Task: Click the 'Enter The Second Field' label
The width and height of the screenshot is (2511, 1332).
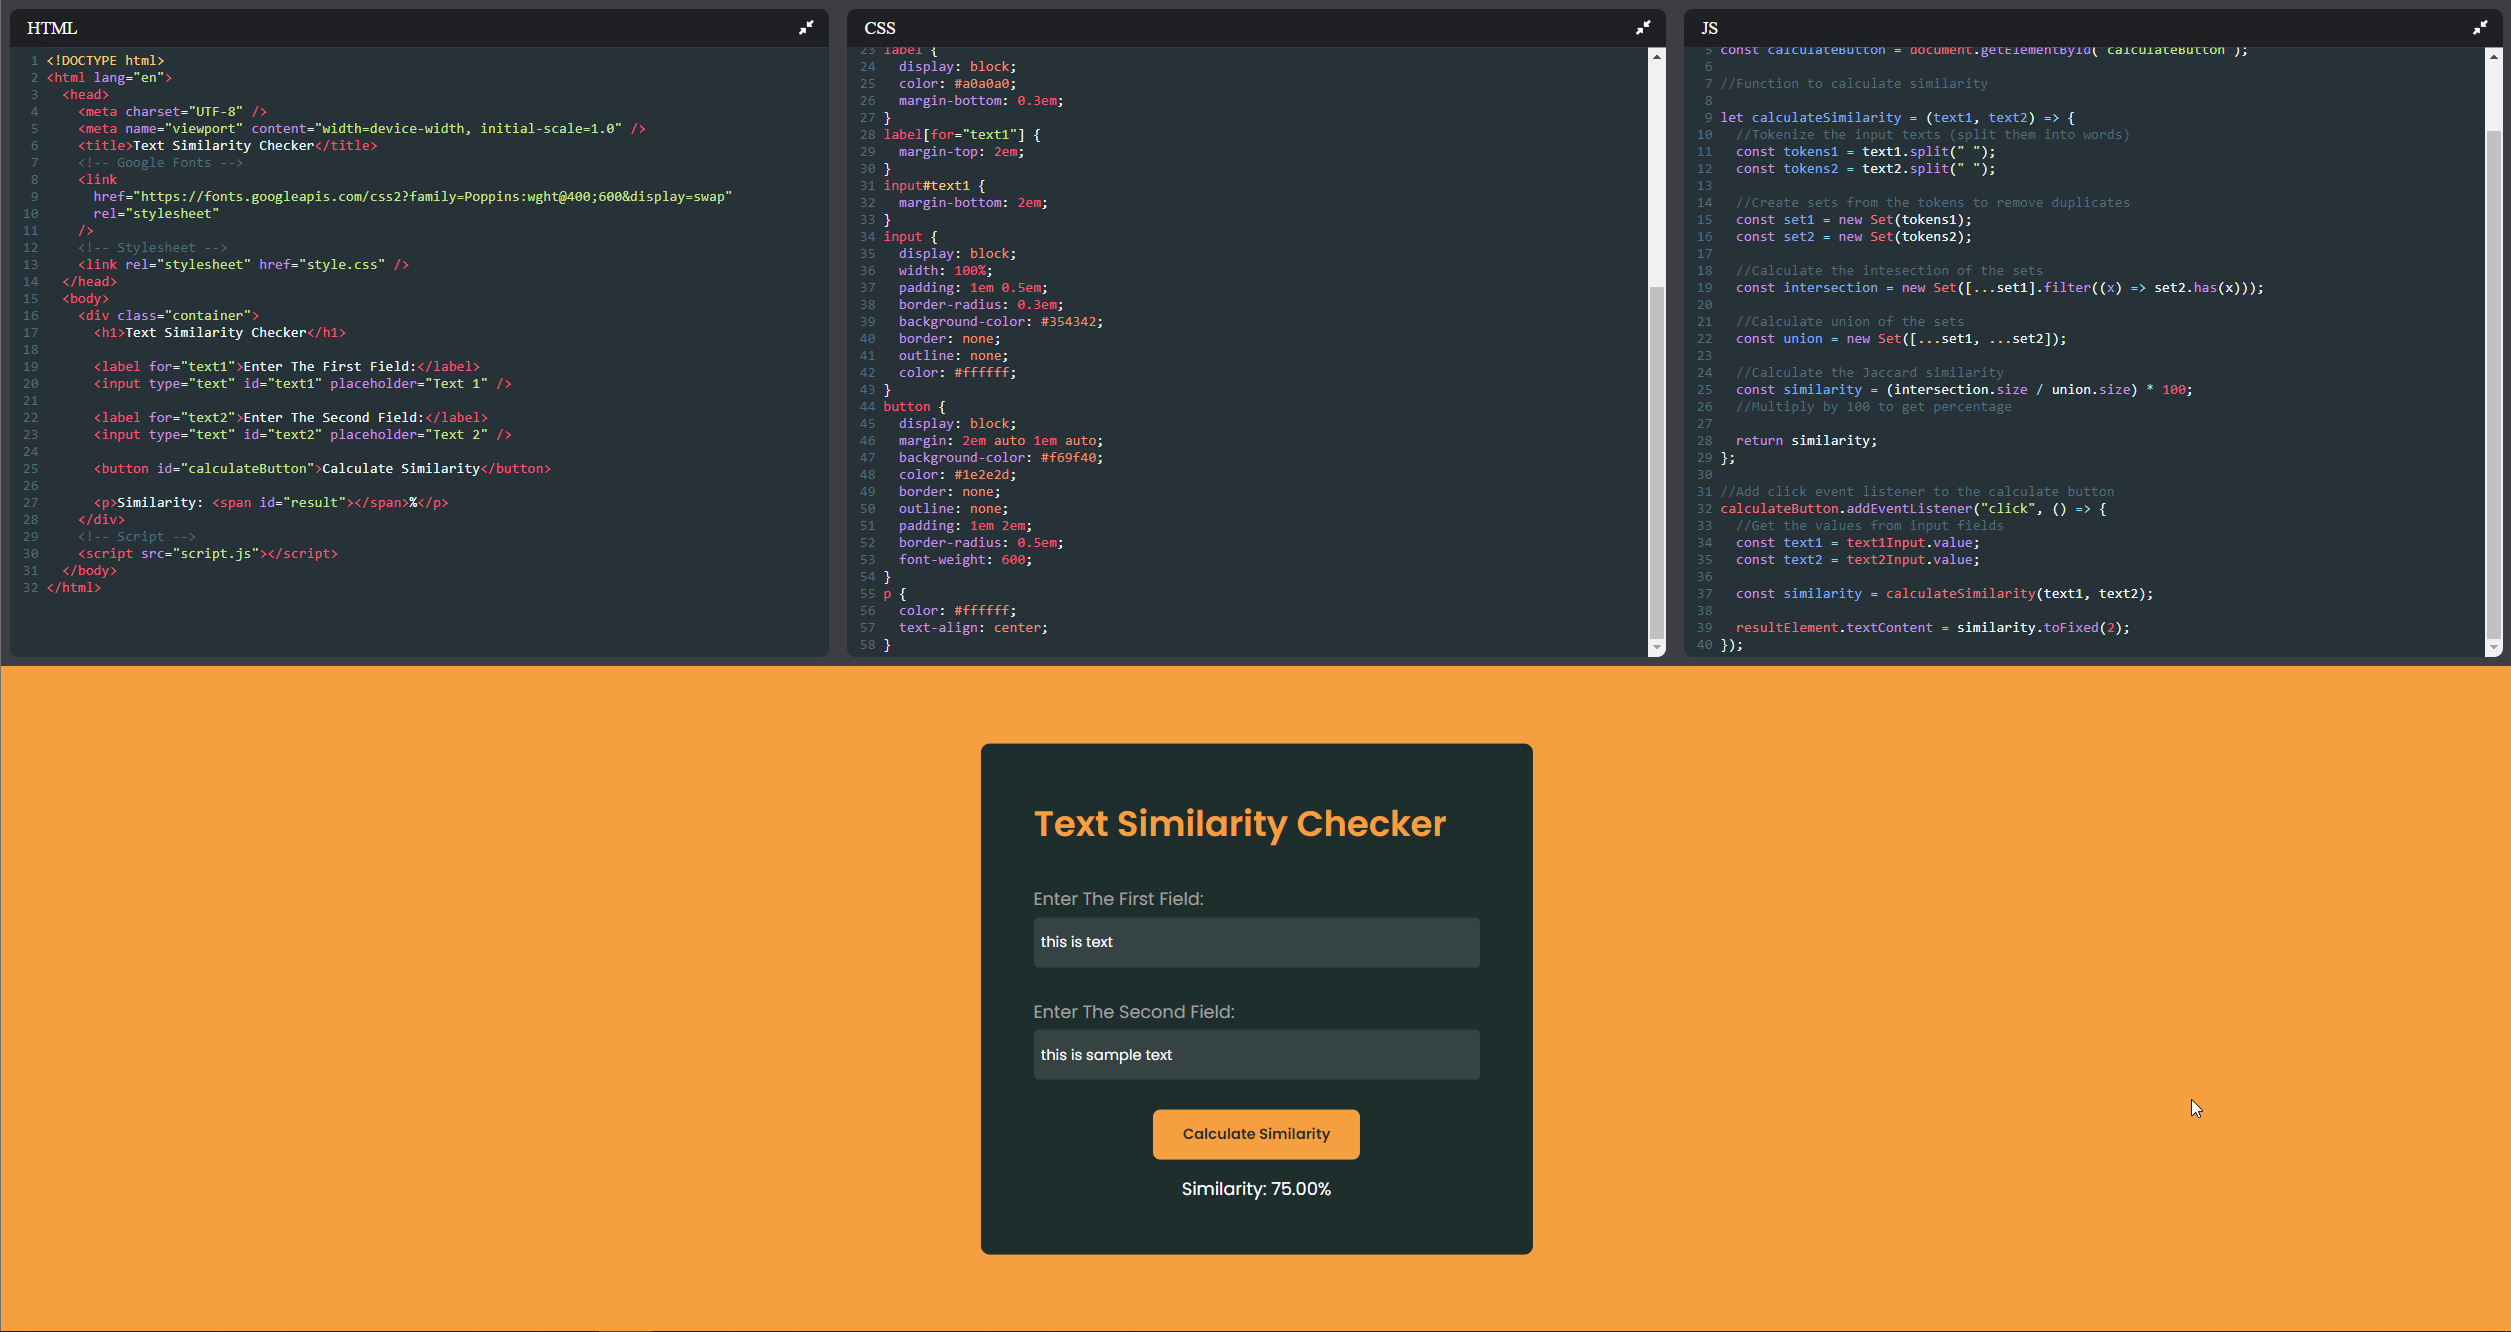Action: [x=1133, y=1012]
